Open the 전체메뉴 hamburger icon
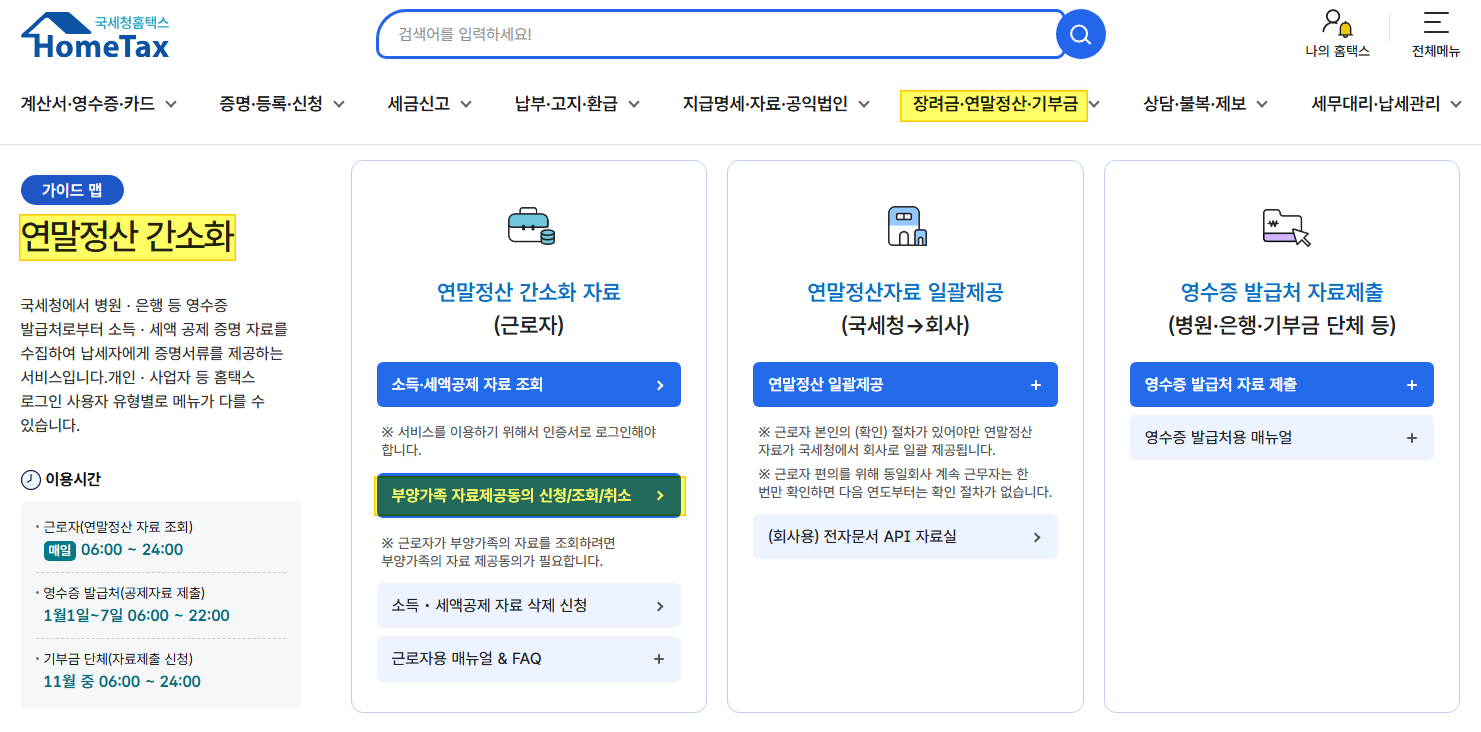The width and height of the screenshot is (1481, 732). click(x=1436, y=22)
